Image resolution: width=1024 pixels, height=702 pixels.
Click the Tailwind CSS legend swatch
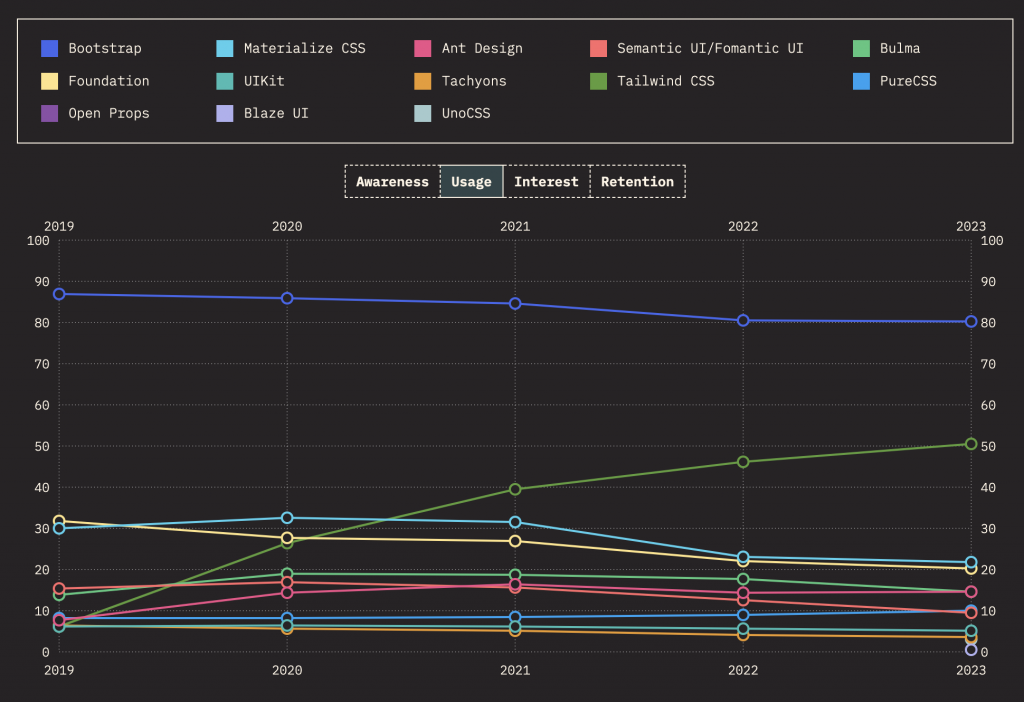[x=598, y=81]
